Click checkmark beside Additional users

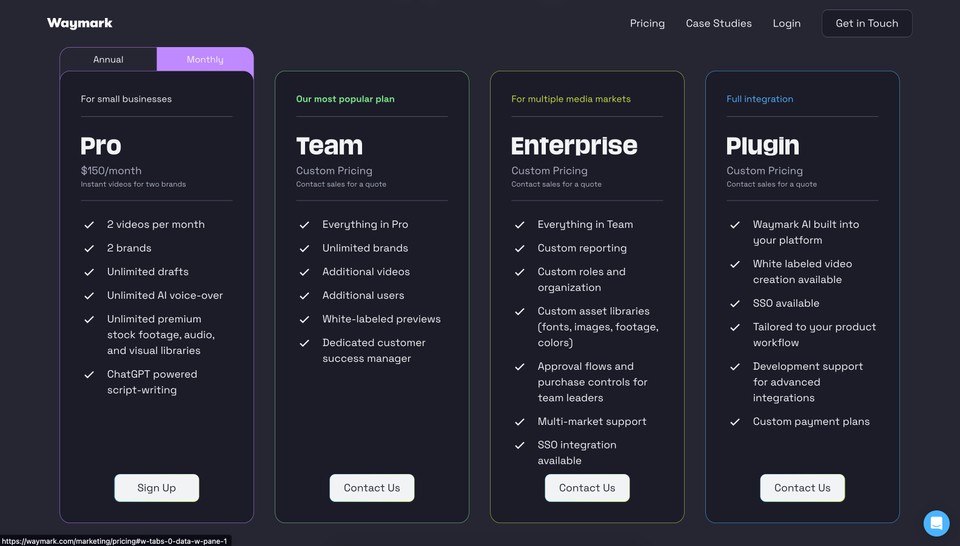coord(304,296)
